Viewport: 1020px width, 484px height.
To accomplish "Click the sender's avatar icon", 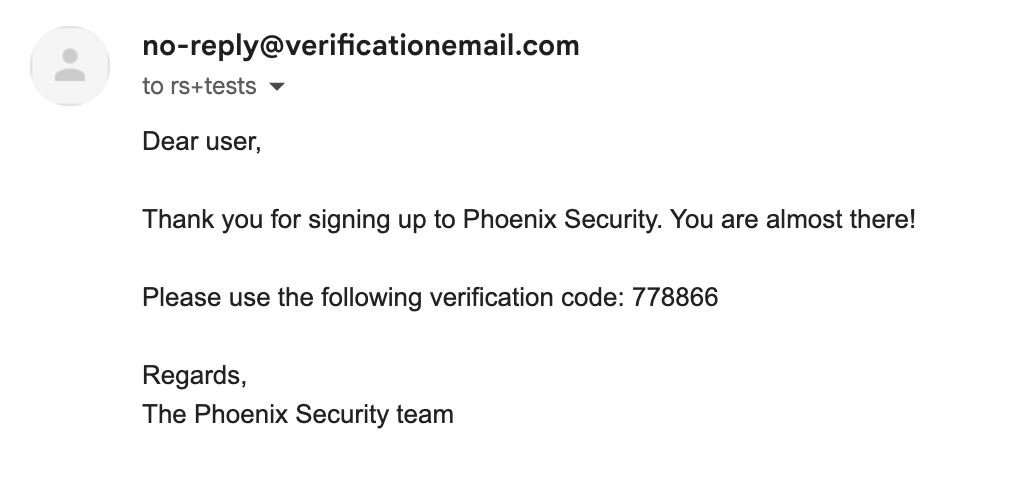I will click(x=69, y=66).
